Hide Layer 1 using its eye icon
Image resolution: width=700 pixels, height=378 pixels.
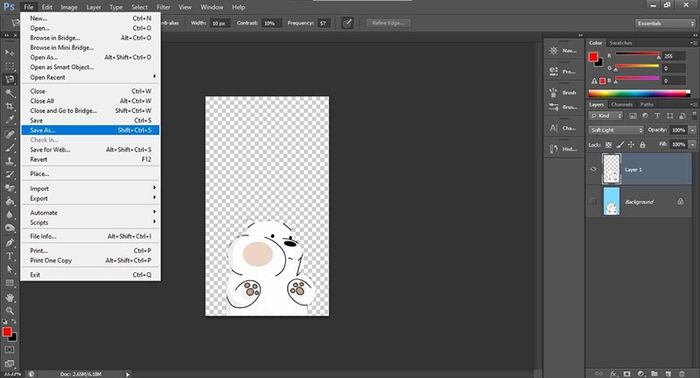tap(593, 169)
